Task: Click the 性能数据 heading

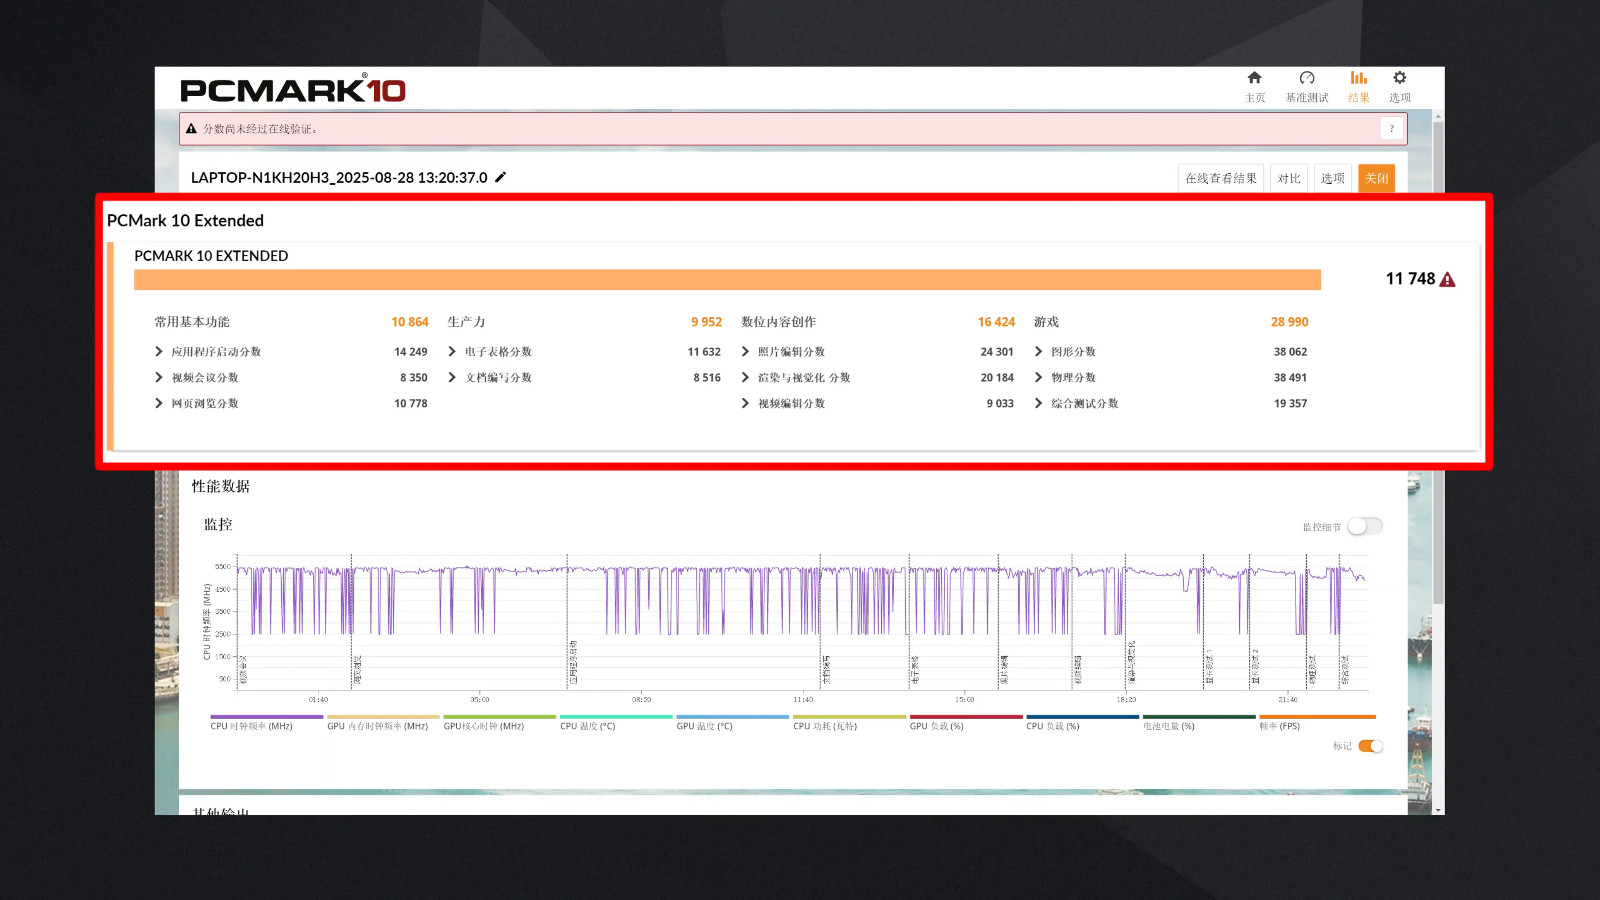Action: point(221,486)
